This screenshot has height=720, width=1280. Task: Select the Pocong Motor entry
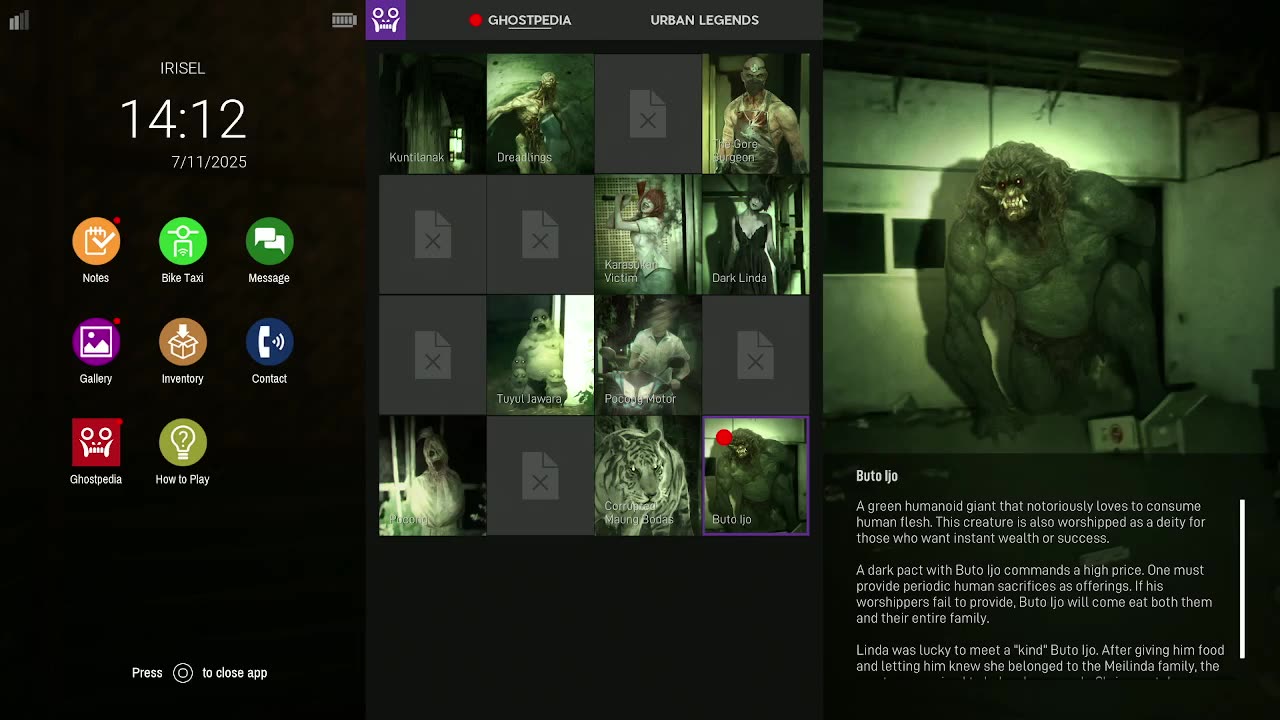click(x=648, y=355)
